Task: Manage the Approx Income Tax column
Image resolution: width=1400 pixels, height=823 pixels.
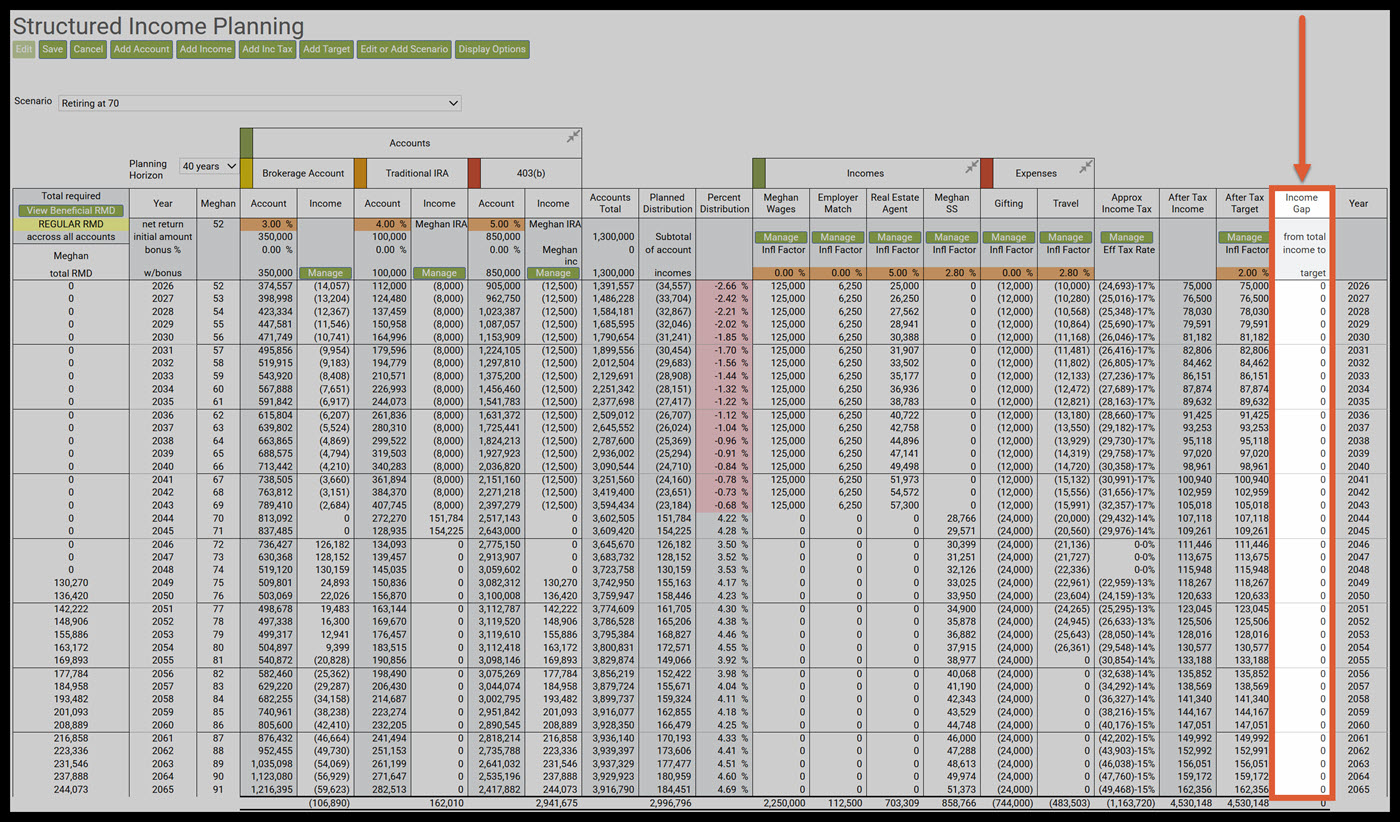Action: point(1126,237)
